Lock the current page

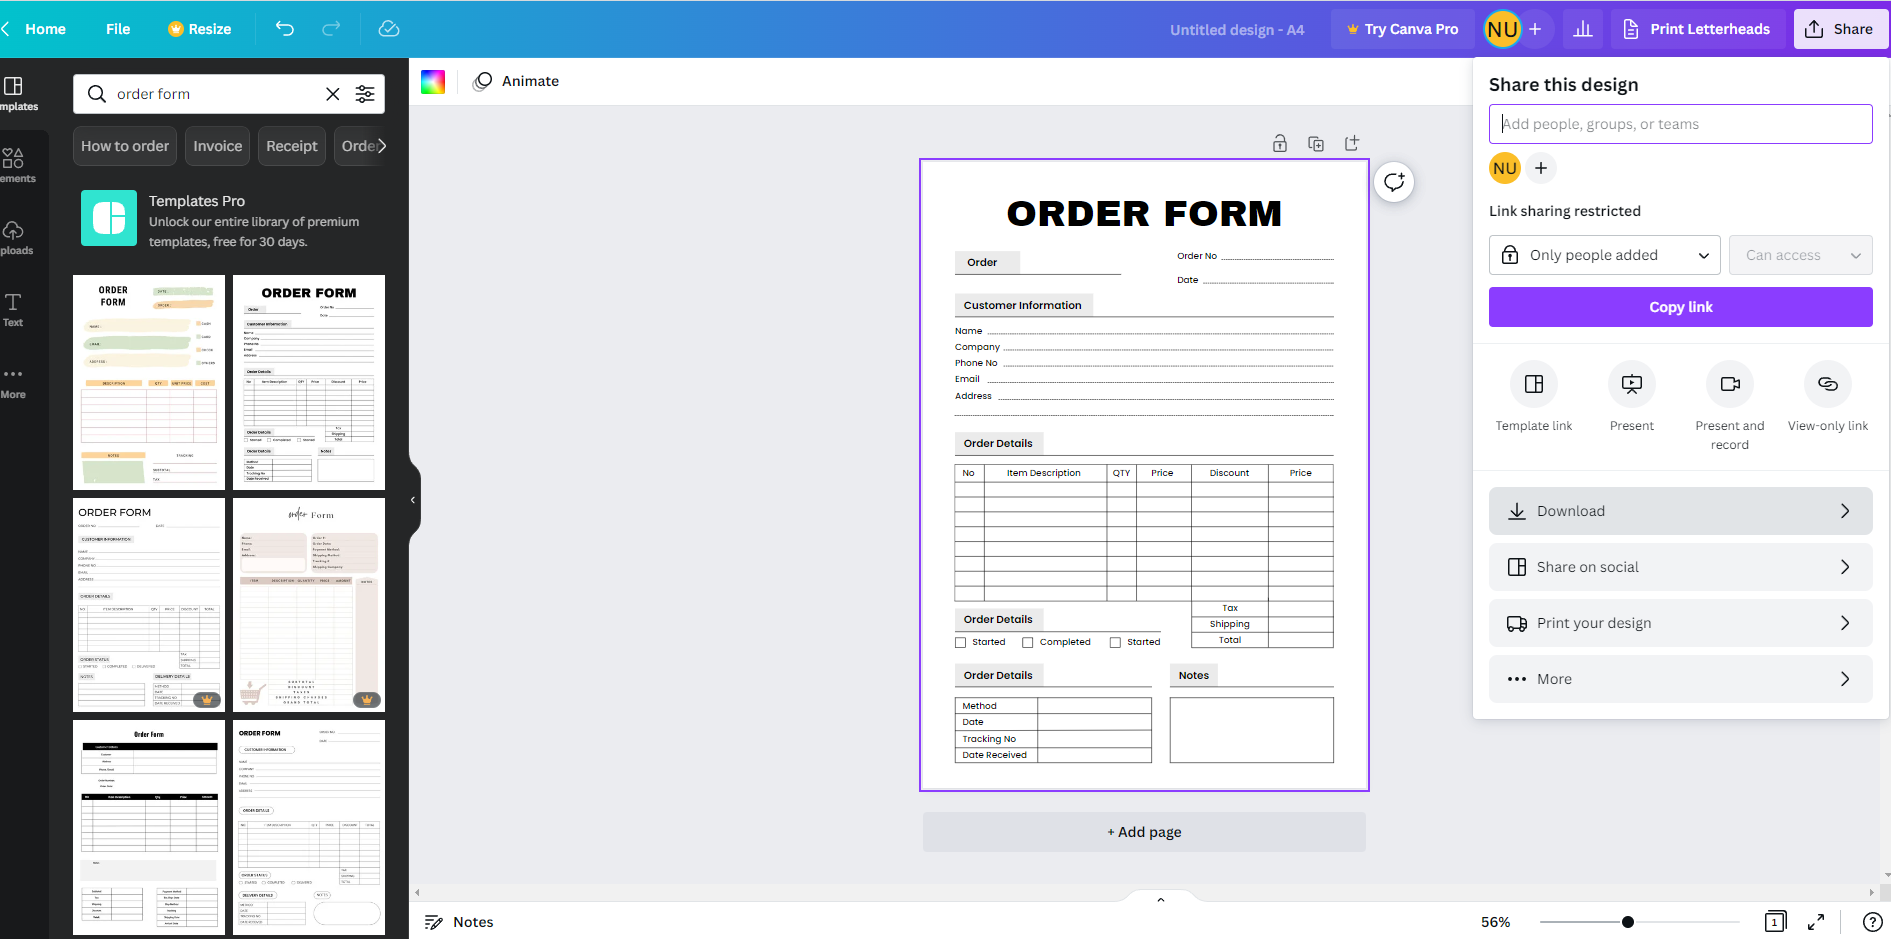(1280, 143)
